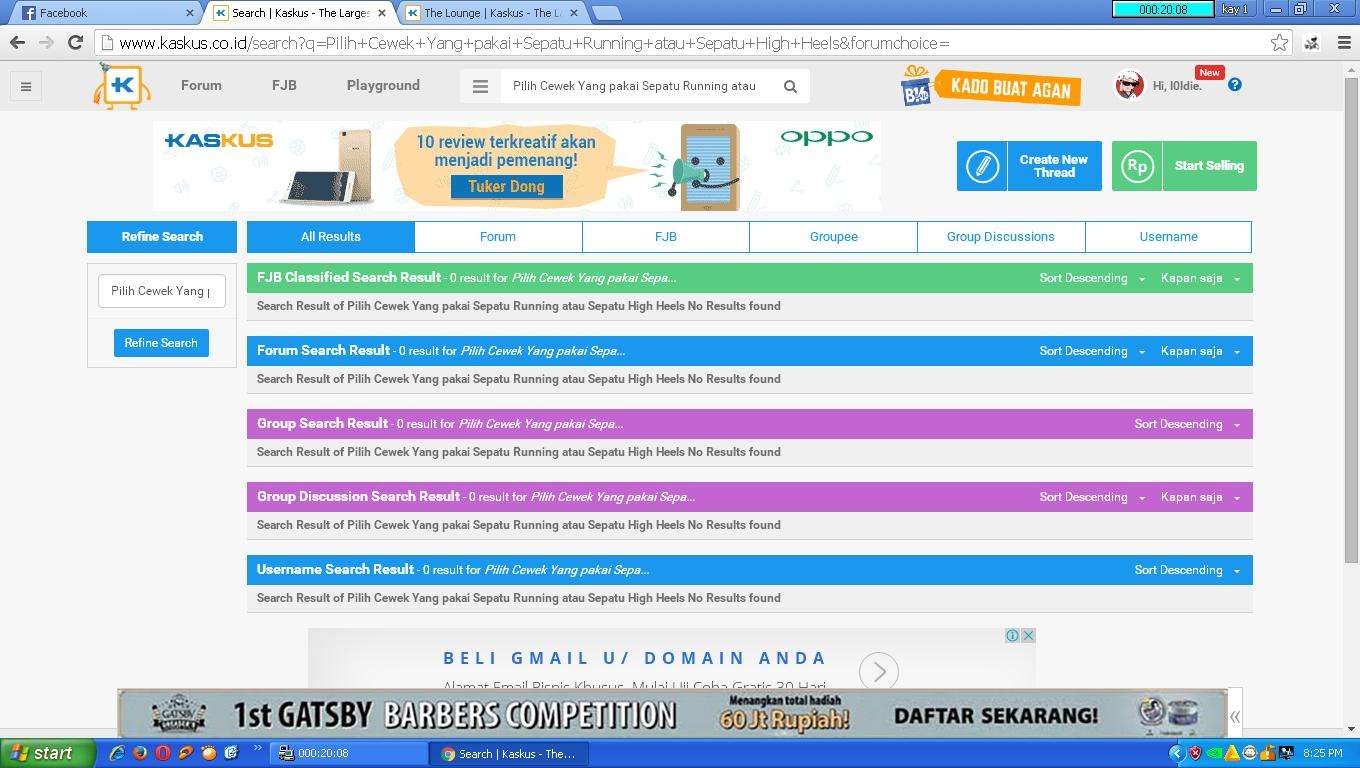Open the 000:20:08 timer taskbar button
1360x768 pixels.
[x=348, y=753]
